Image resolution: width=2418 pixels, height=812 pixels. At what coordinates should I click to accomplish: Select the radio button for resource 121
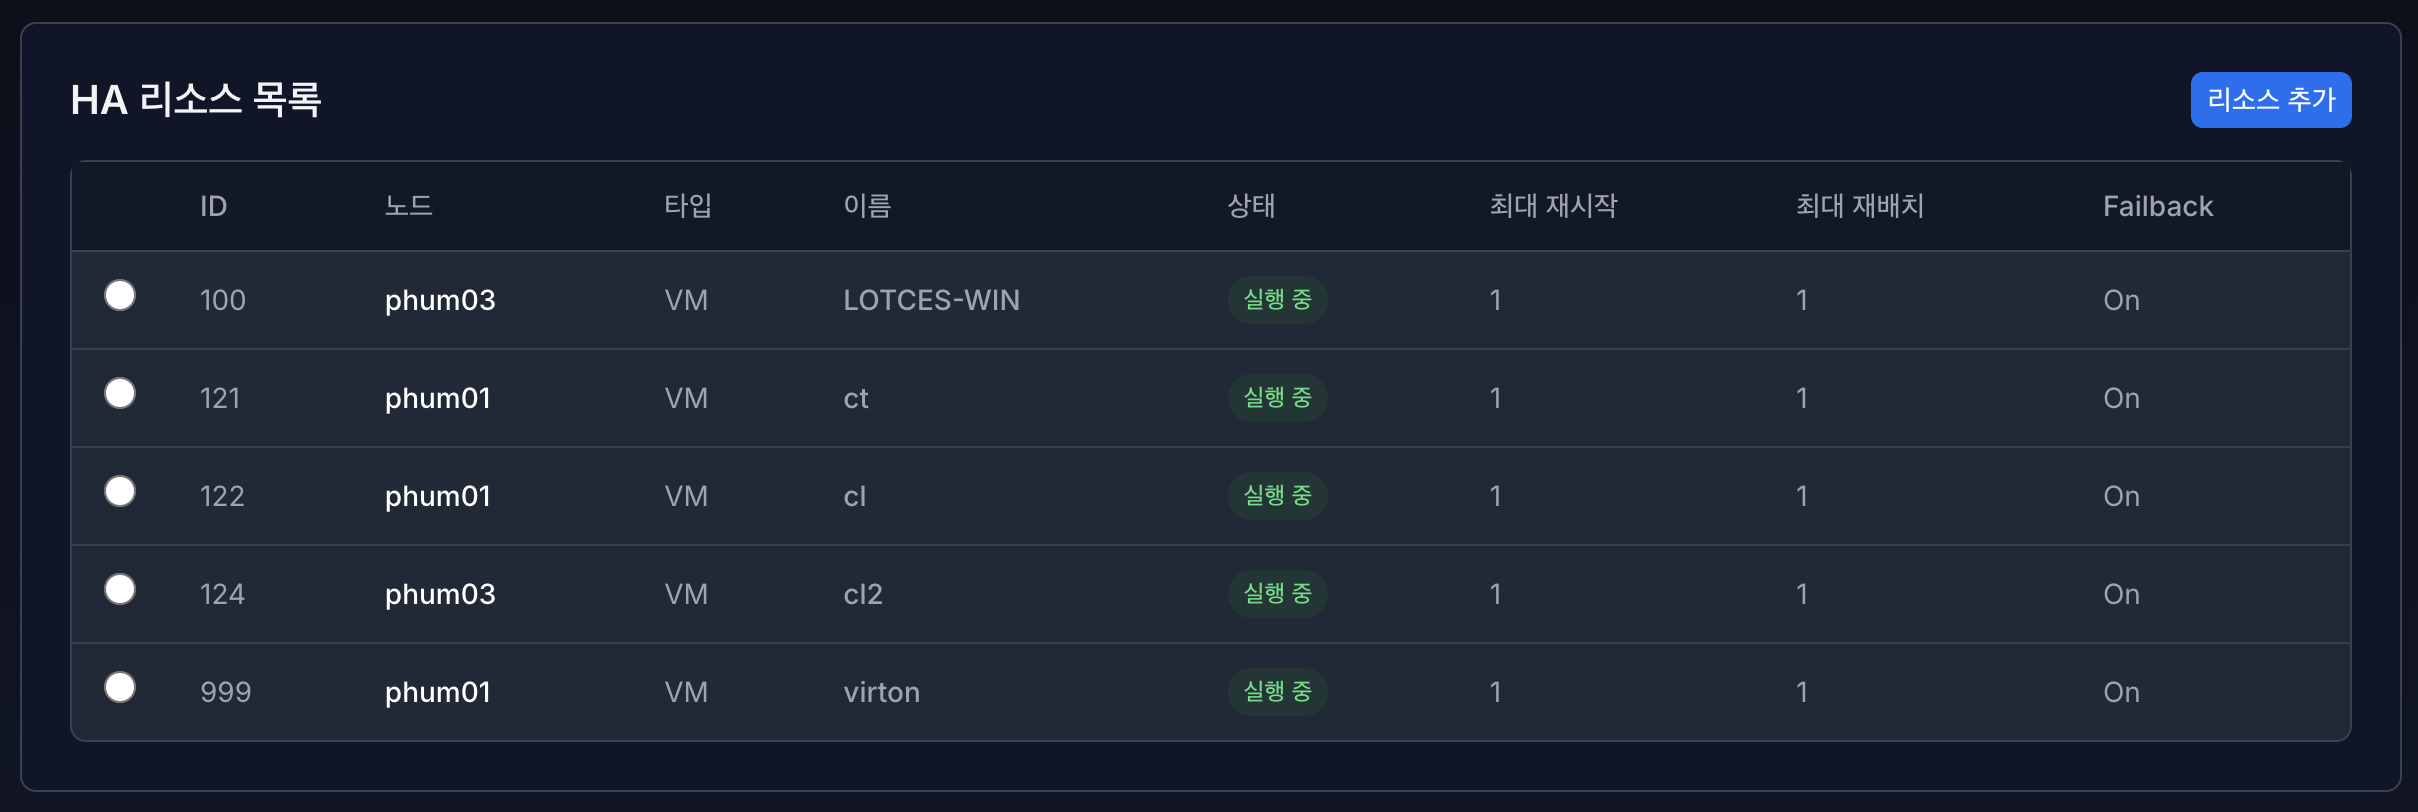(x=119, y=393)
